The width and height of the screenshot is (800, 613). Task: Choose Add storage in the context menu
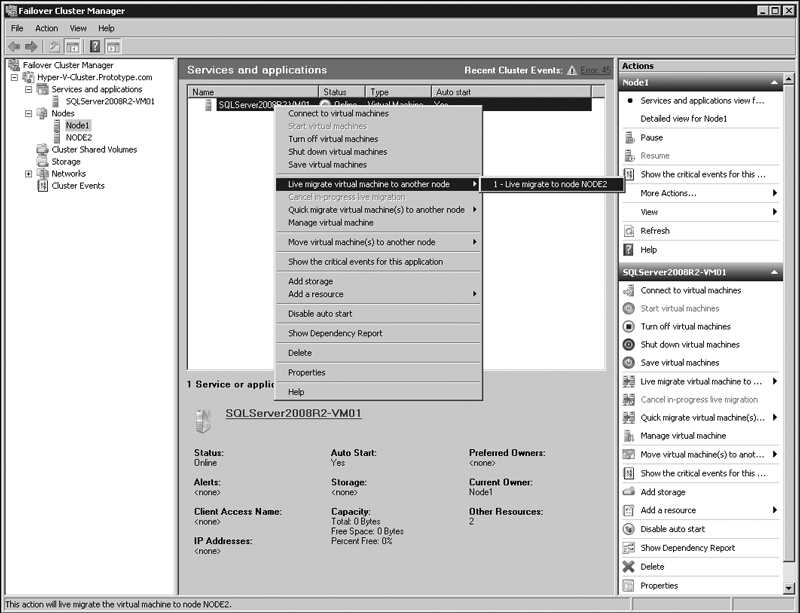(378, 281)
